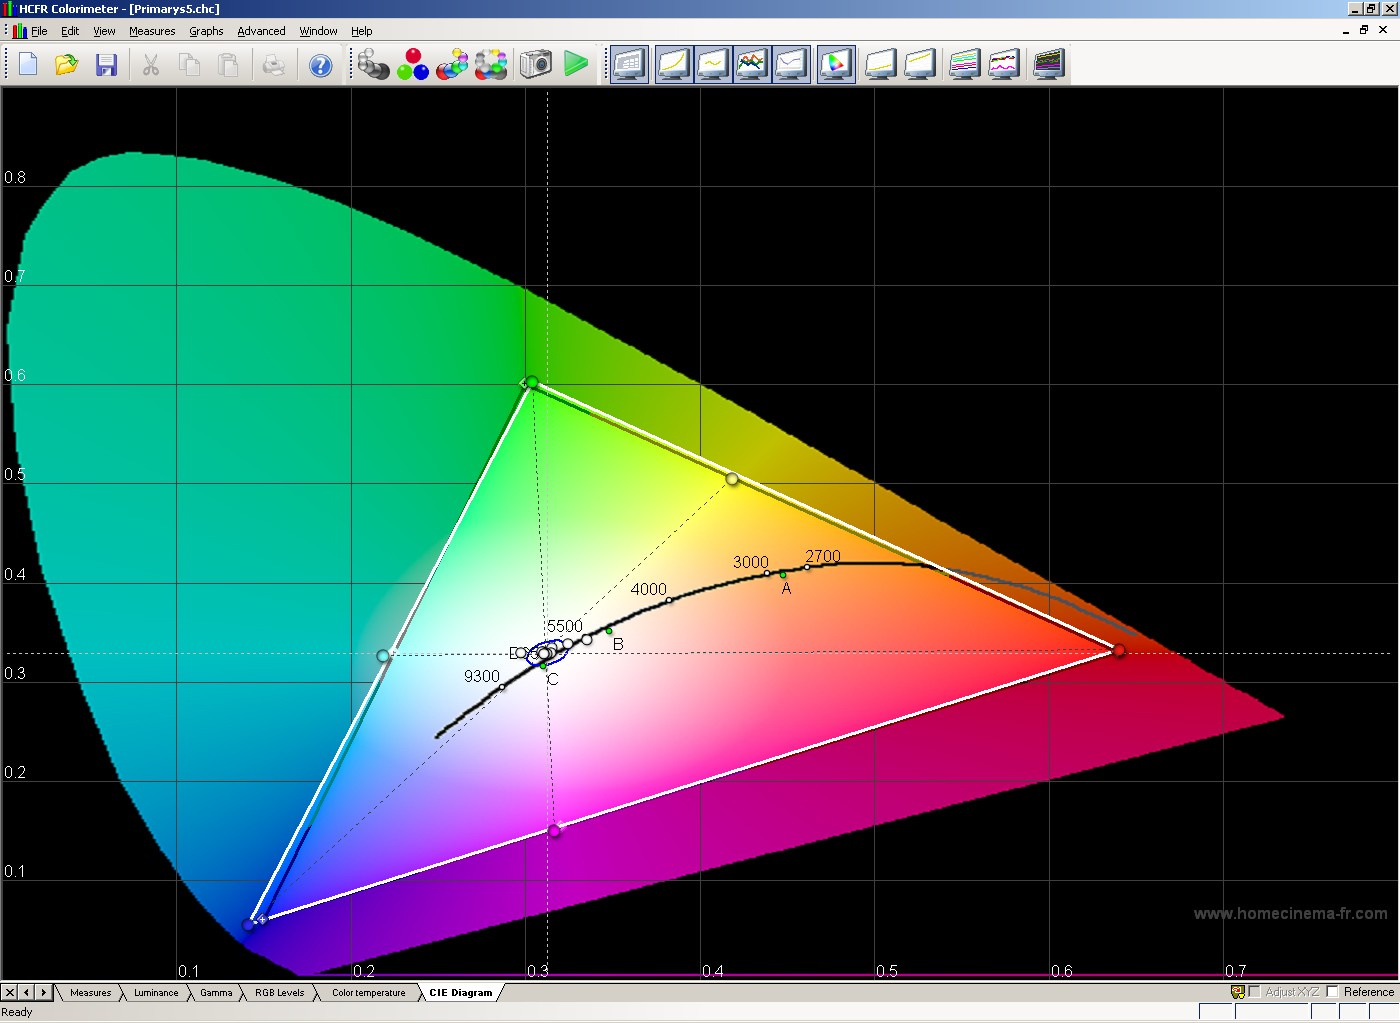The width and height of the screenshot is (1400, 1023).
Task: Measure primaries and secondaries colored balls icon
Action: pos(452,65)
